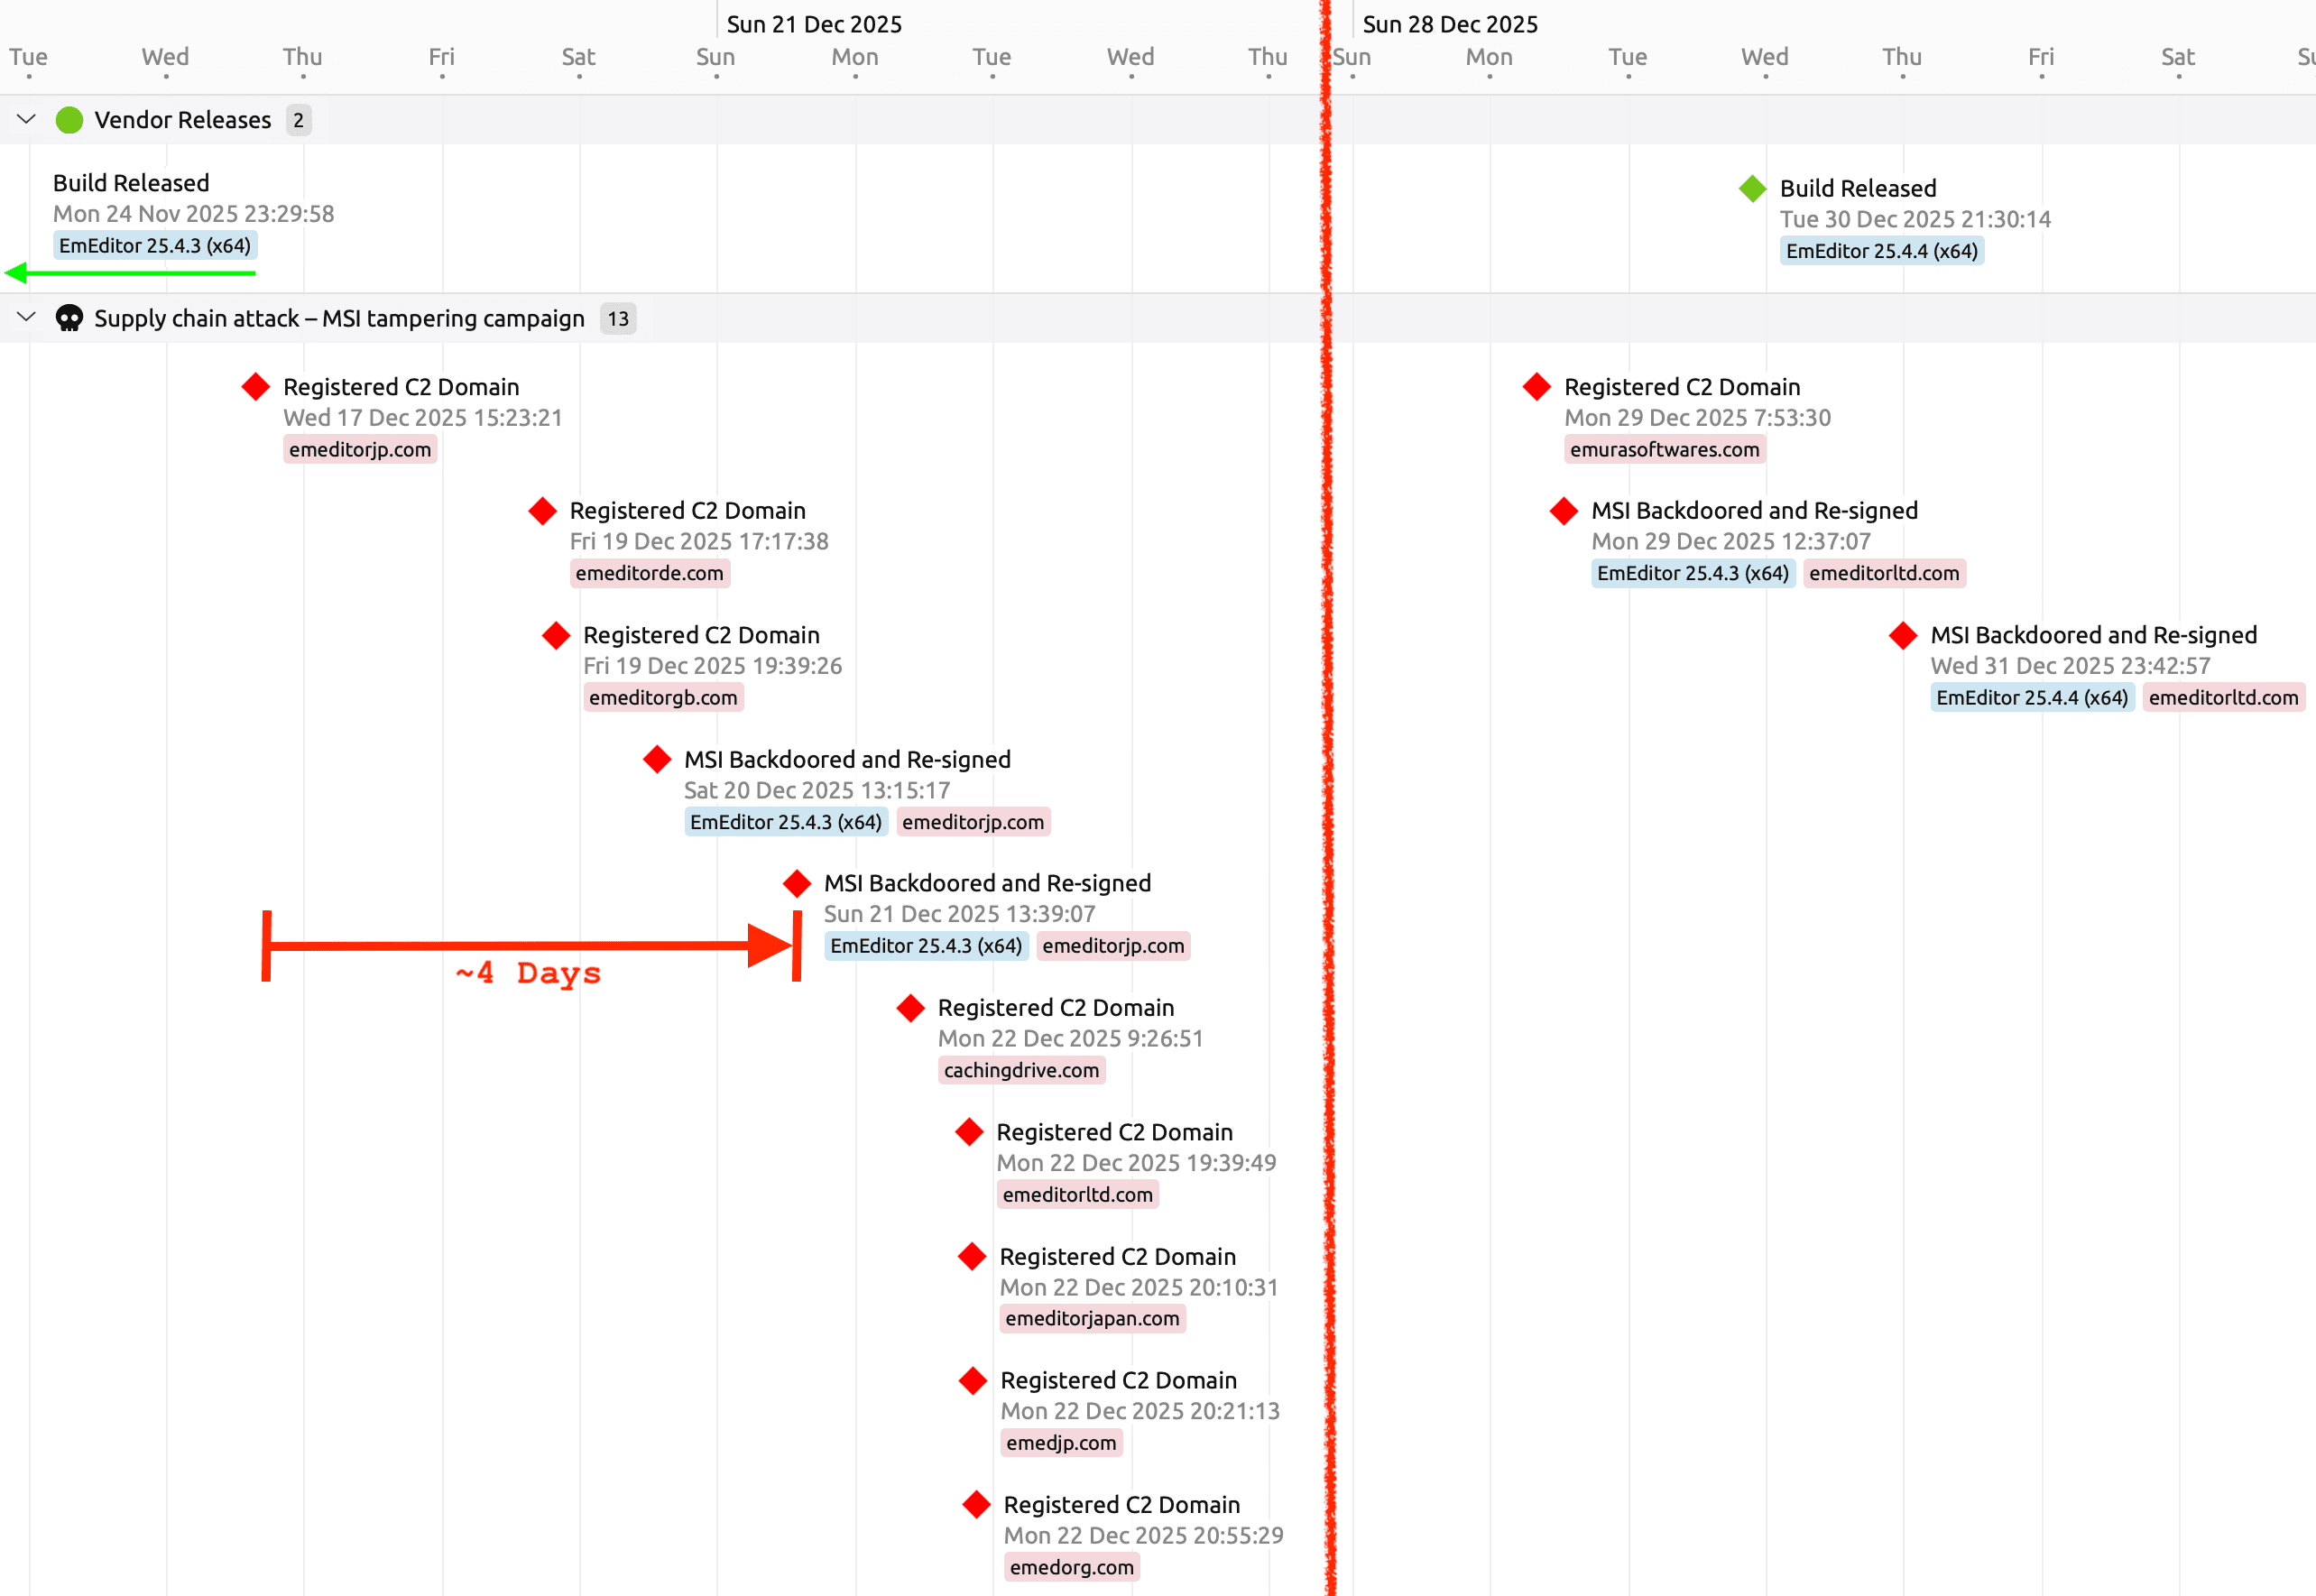Click the 13 event count badge
The height and width of the screenshot is (1596, 2316).
coord(618,318)
